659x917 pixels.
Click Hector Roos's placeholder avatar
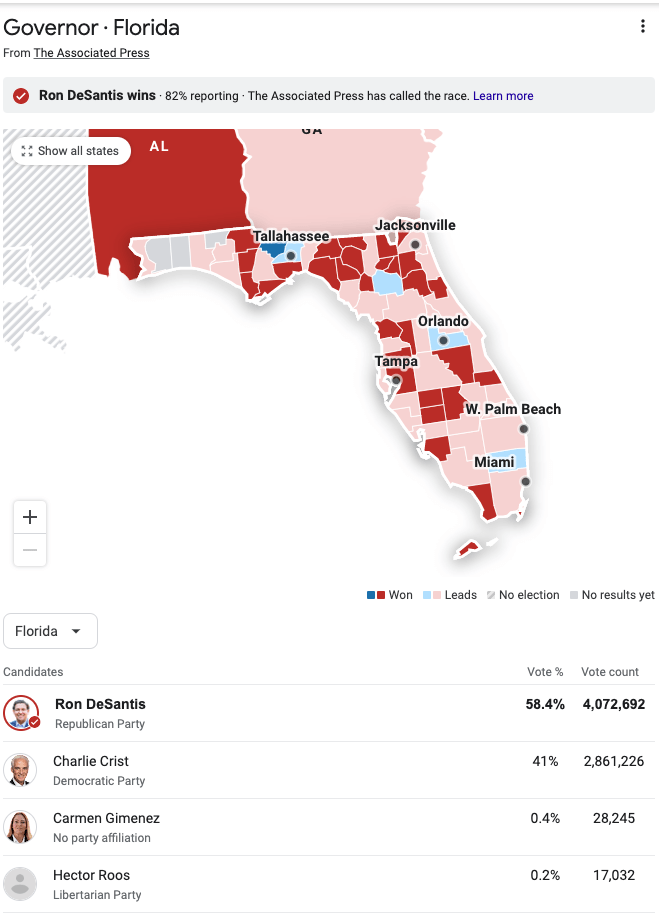click(x=20, y=884)
